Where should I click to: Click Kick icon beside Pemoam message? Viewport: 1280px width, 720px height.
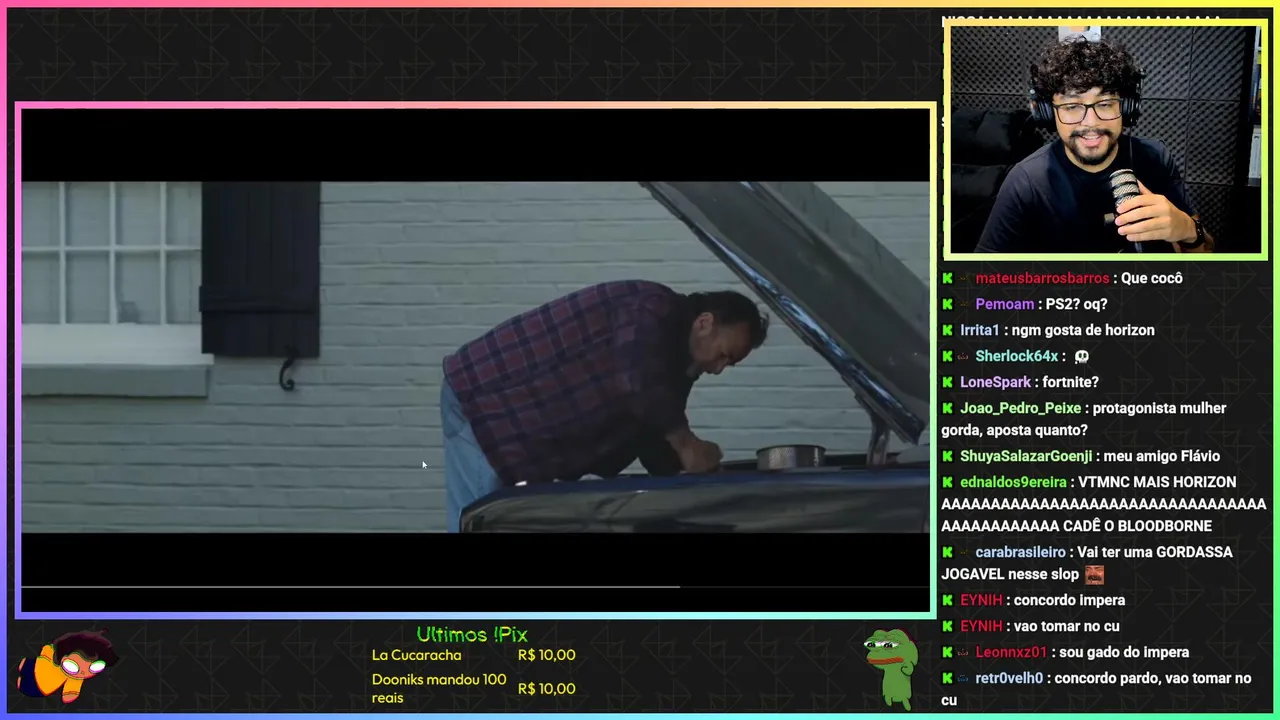coord(947,304)
